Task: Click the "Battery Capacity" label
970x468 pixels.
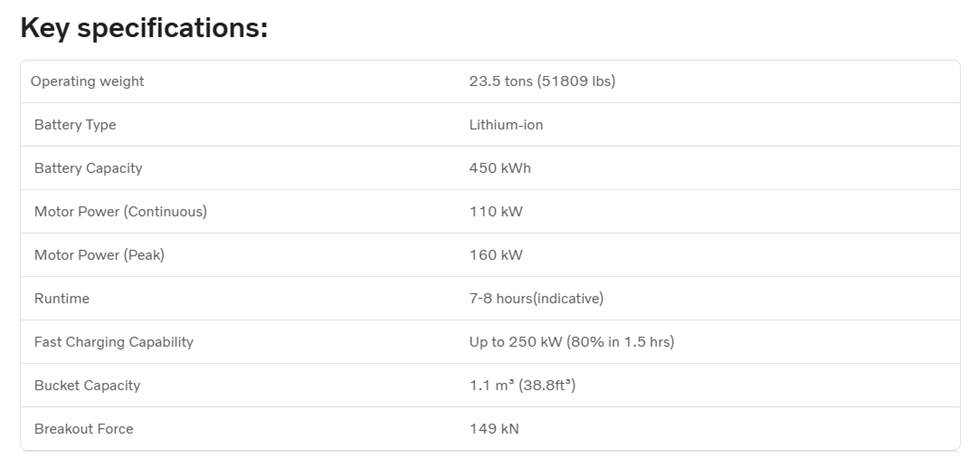Action: click(88, 168)
